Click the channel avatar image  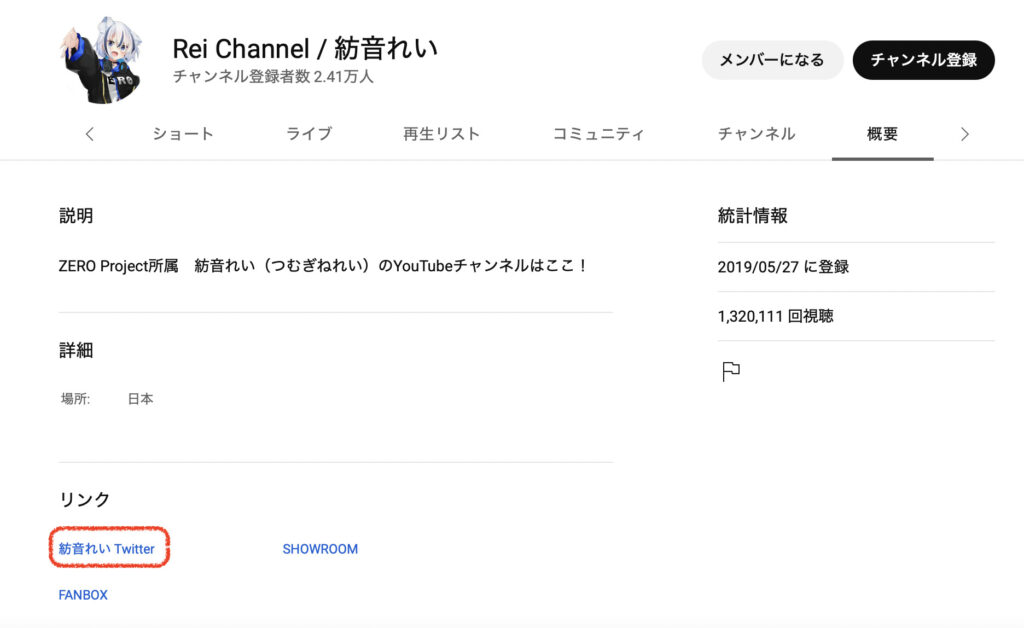(105, 60)
